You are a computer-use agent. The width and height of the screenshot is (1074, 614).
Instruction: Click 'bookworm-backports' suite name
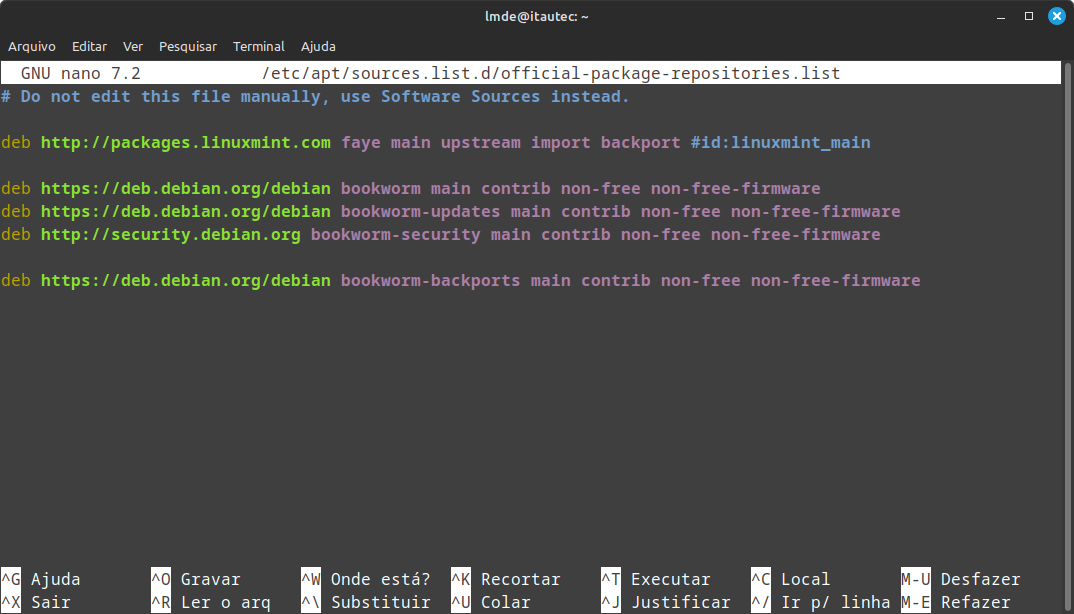point(431,280)
